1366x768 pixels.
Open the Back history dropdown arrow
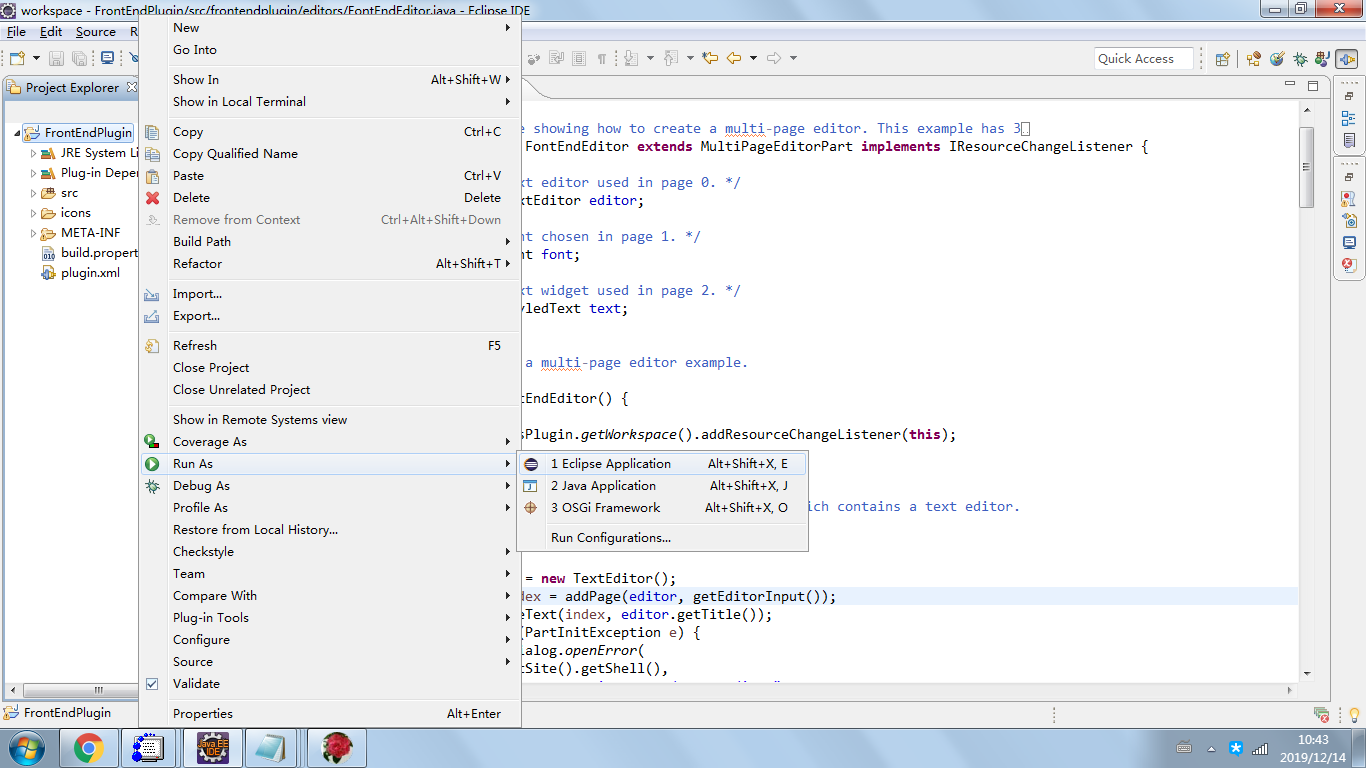coord(753,59)
